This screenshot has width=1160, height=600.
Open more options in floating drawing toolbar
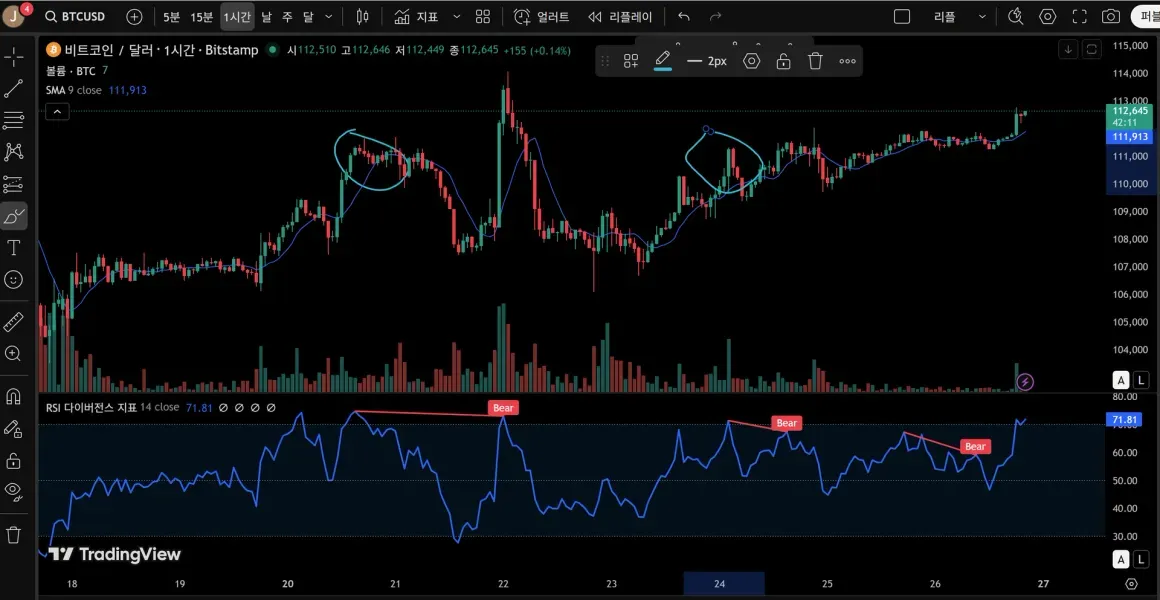(847, 61)
